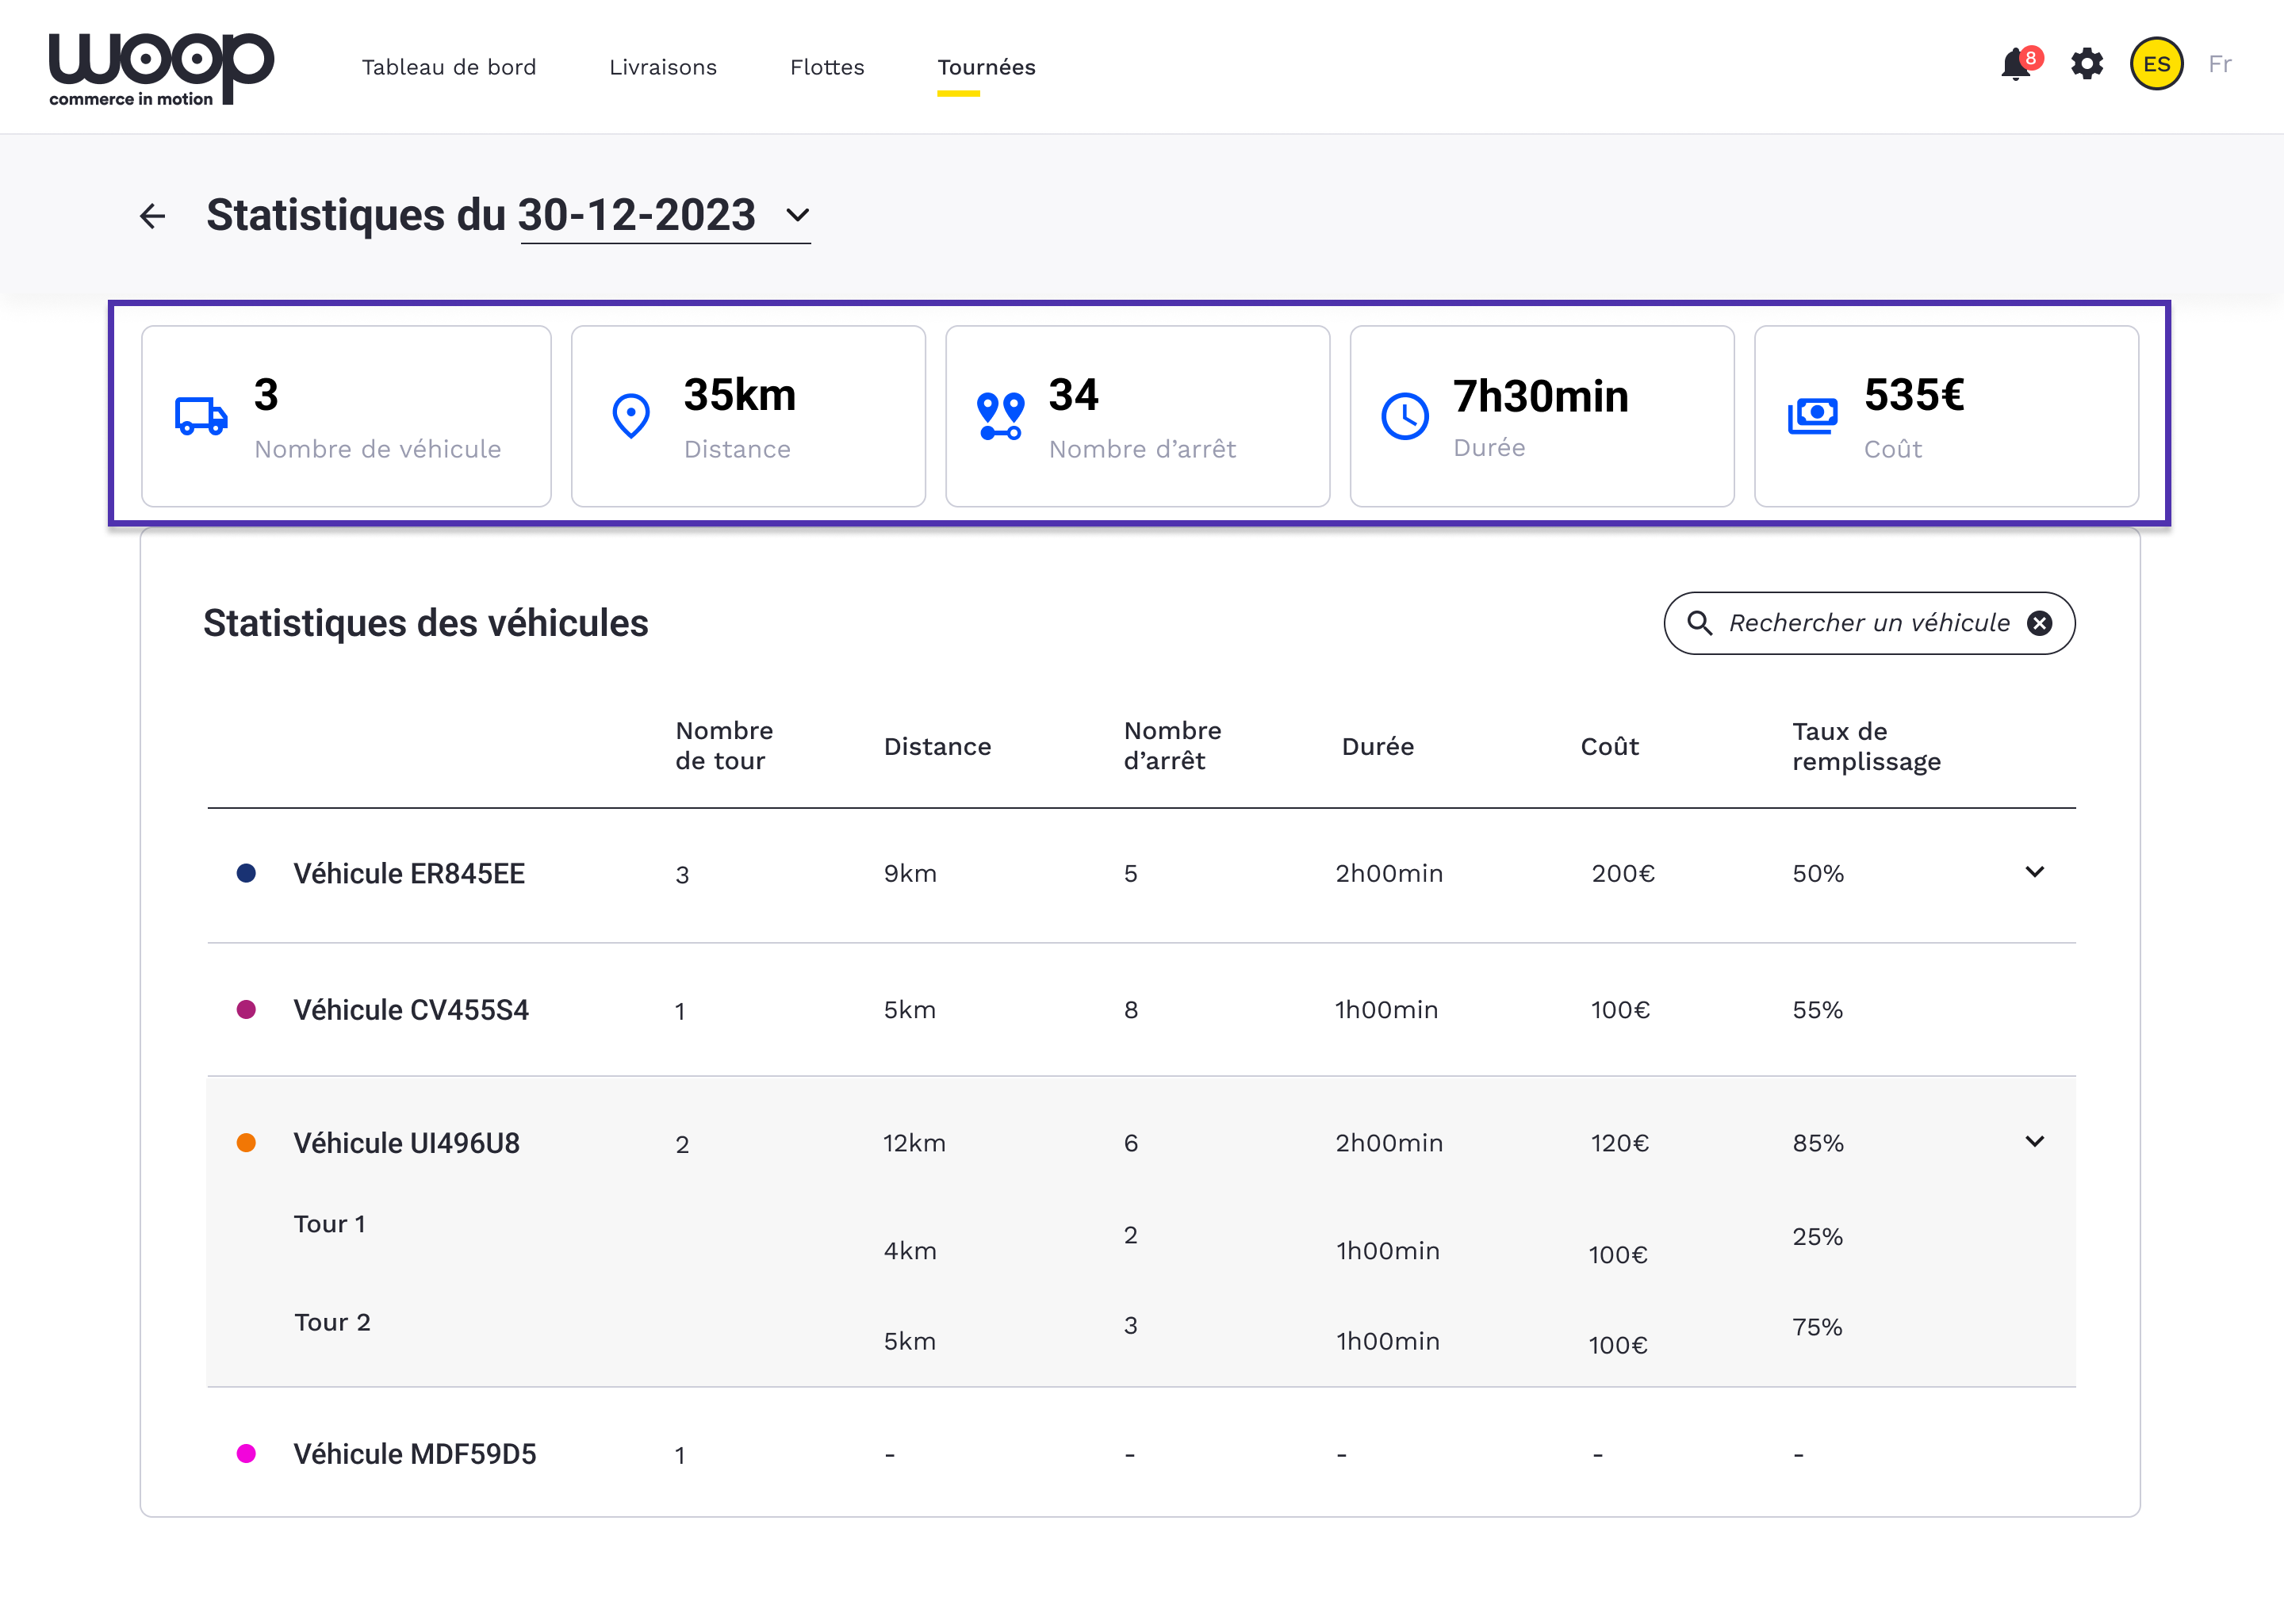Go to the Flottes tab
The width and height of the screenshot is (2284, 1624).
[826, 67]
